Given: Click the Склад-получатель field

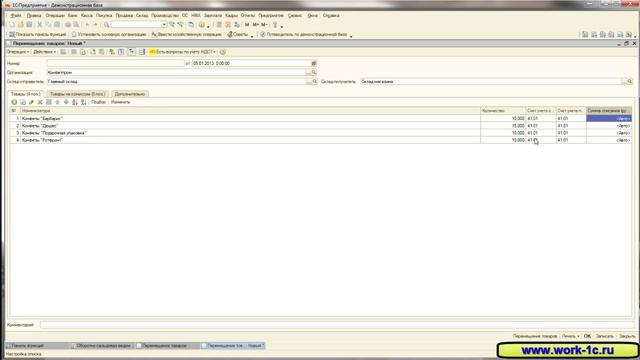Looking at the screenshot, I should [491, 82].
